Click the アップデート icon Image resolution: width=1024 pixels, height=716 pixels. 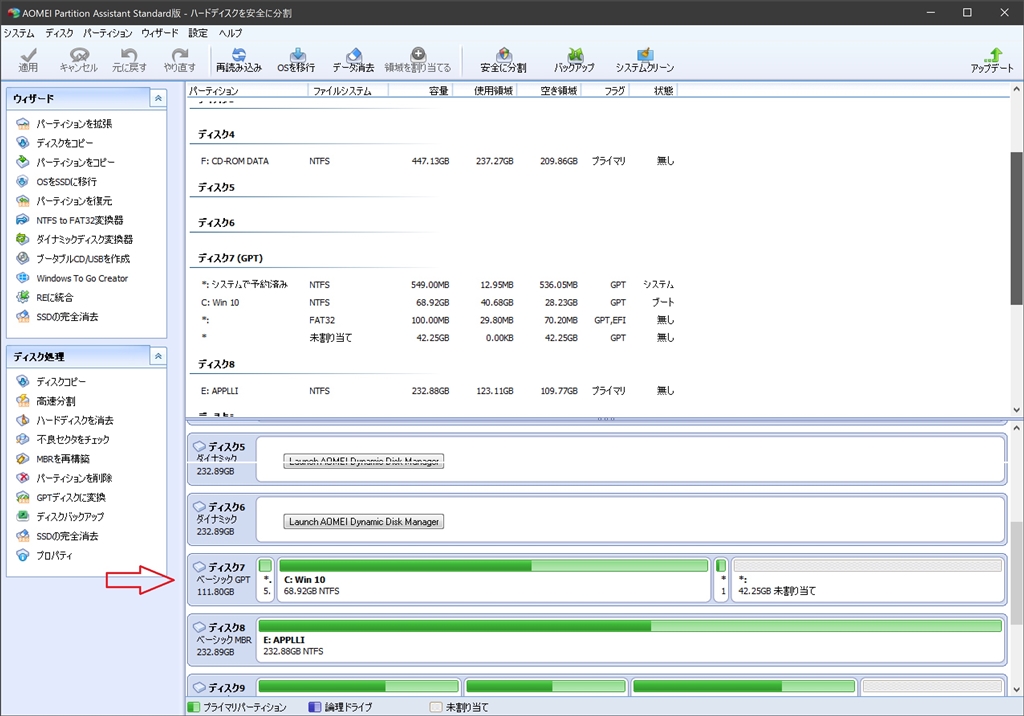[x=992, y=59]
